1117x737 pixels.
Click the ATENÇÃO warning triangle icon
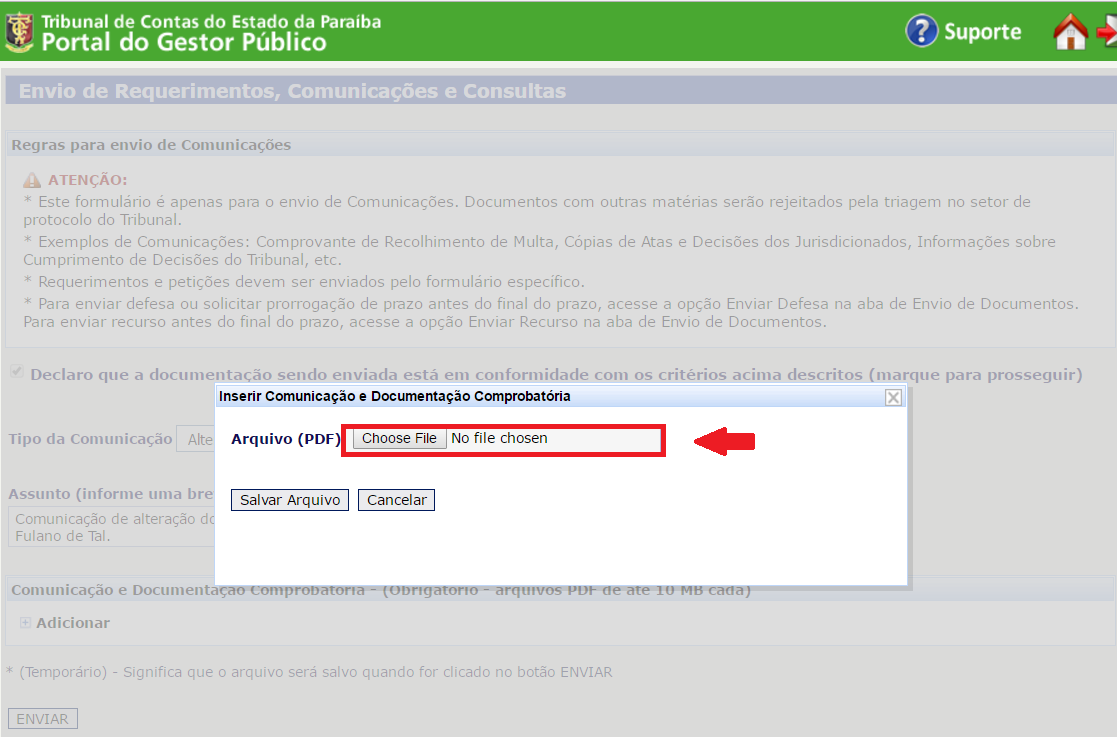pyautogui.click(x=32, y=180)
